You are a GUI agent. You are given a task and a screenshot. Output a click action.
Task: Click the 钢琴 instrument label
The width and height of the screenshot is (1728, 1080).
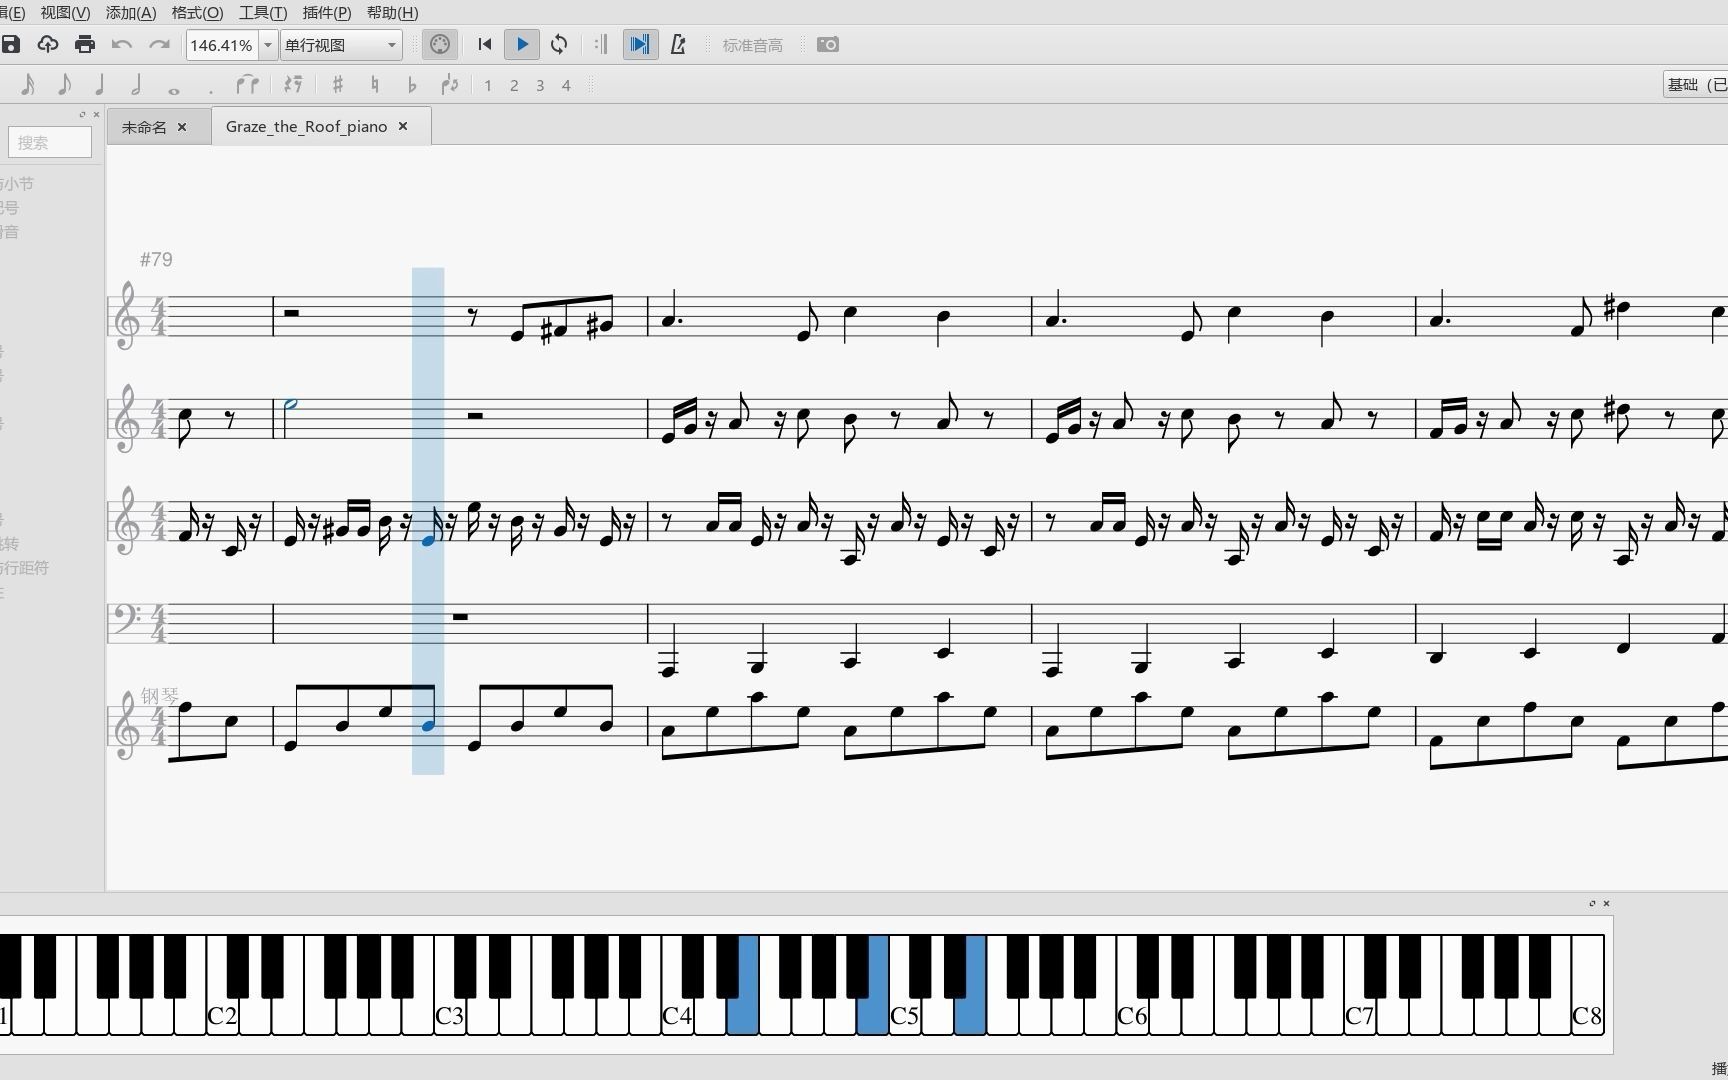click(159, 696)
